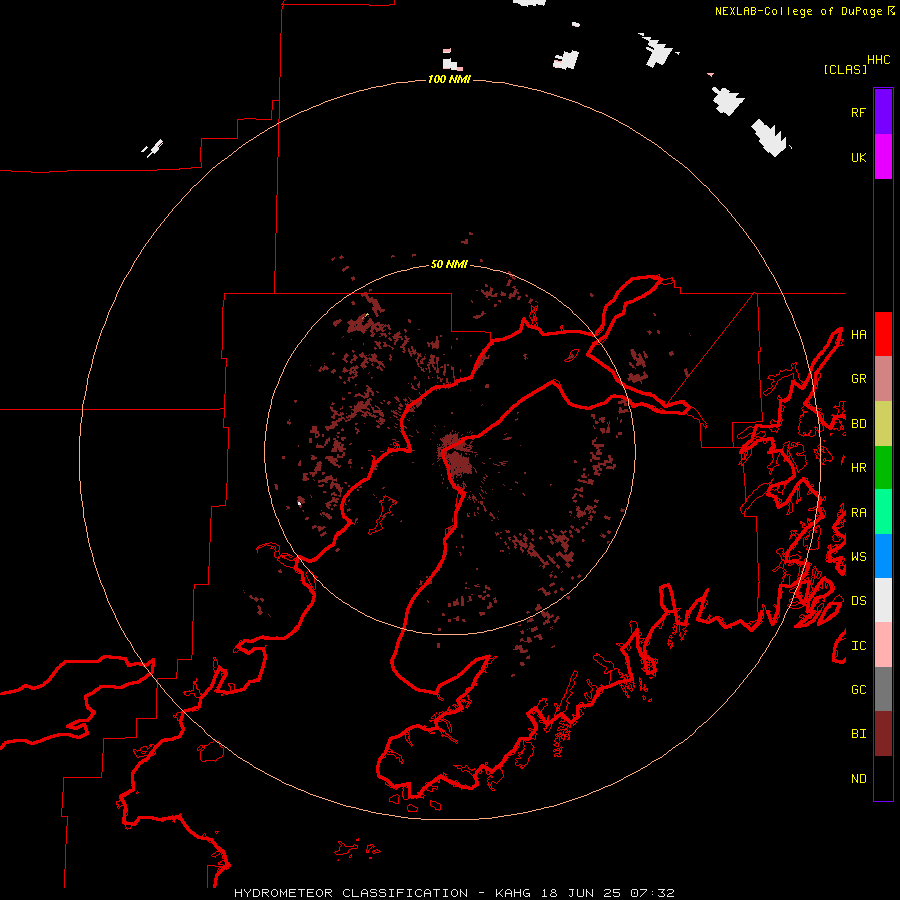Click the 07:32 timestamp
900x900 pixels.
click(652, 893)
